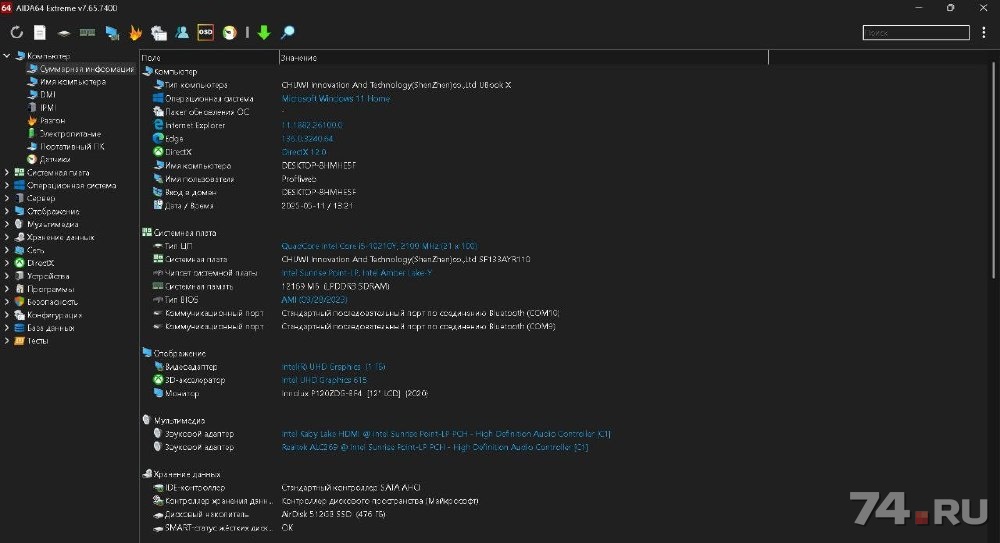Open the Report page toolbar icon
Image resolution: width=1000 pixels, height=543 pixels.
click(40, 33)
